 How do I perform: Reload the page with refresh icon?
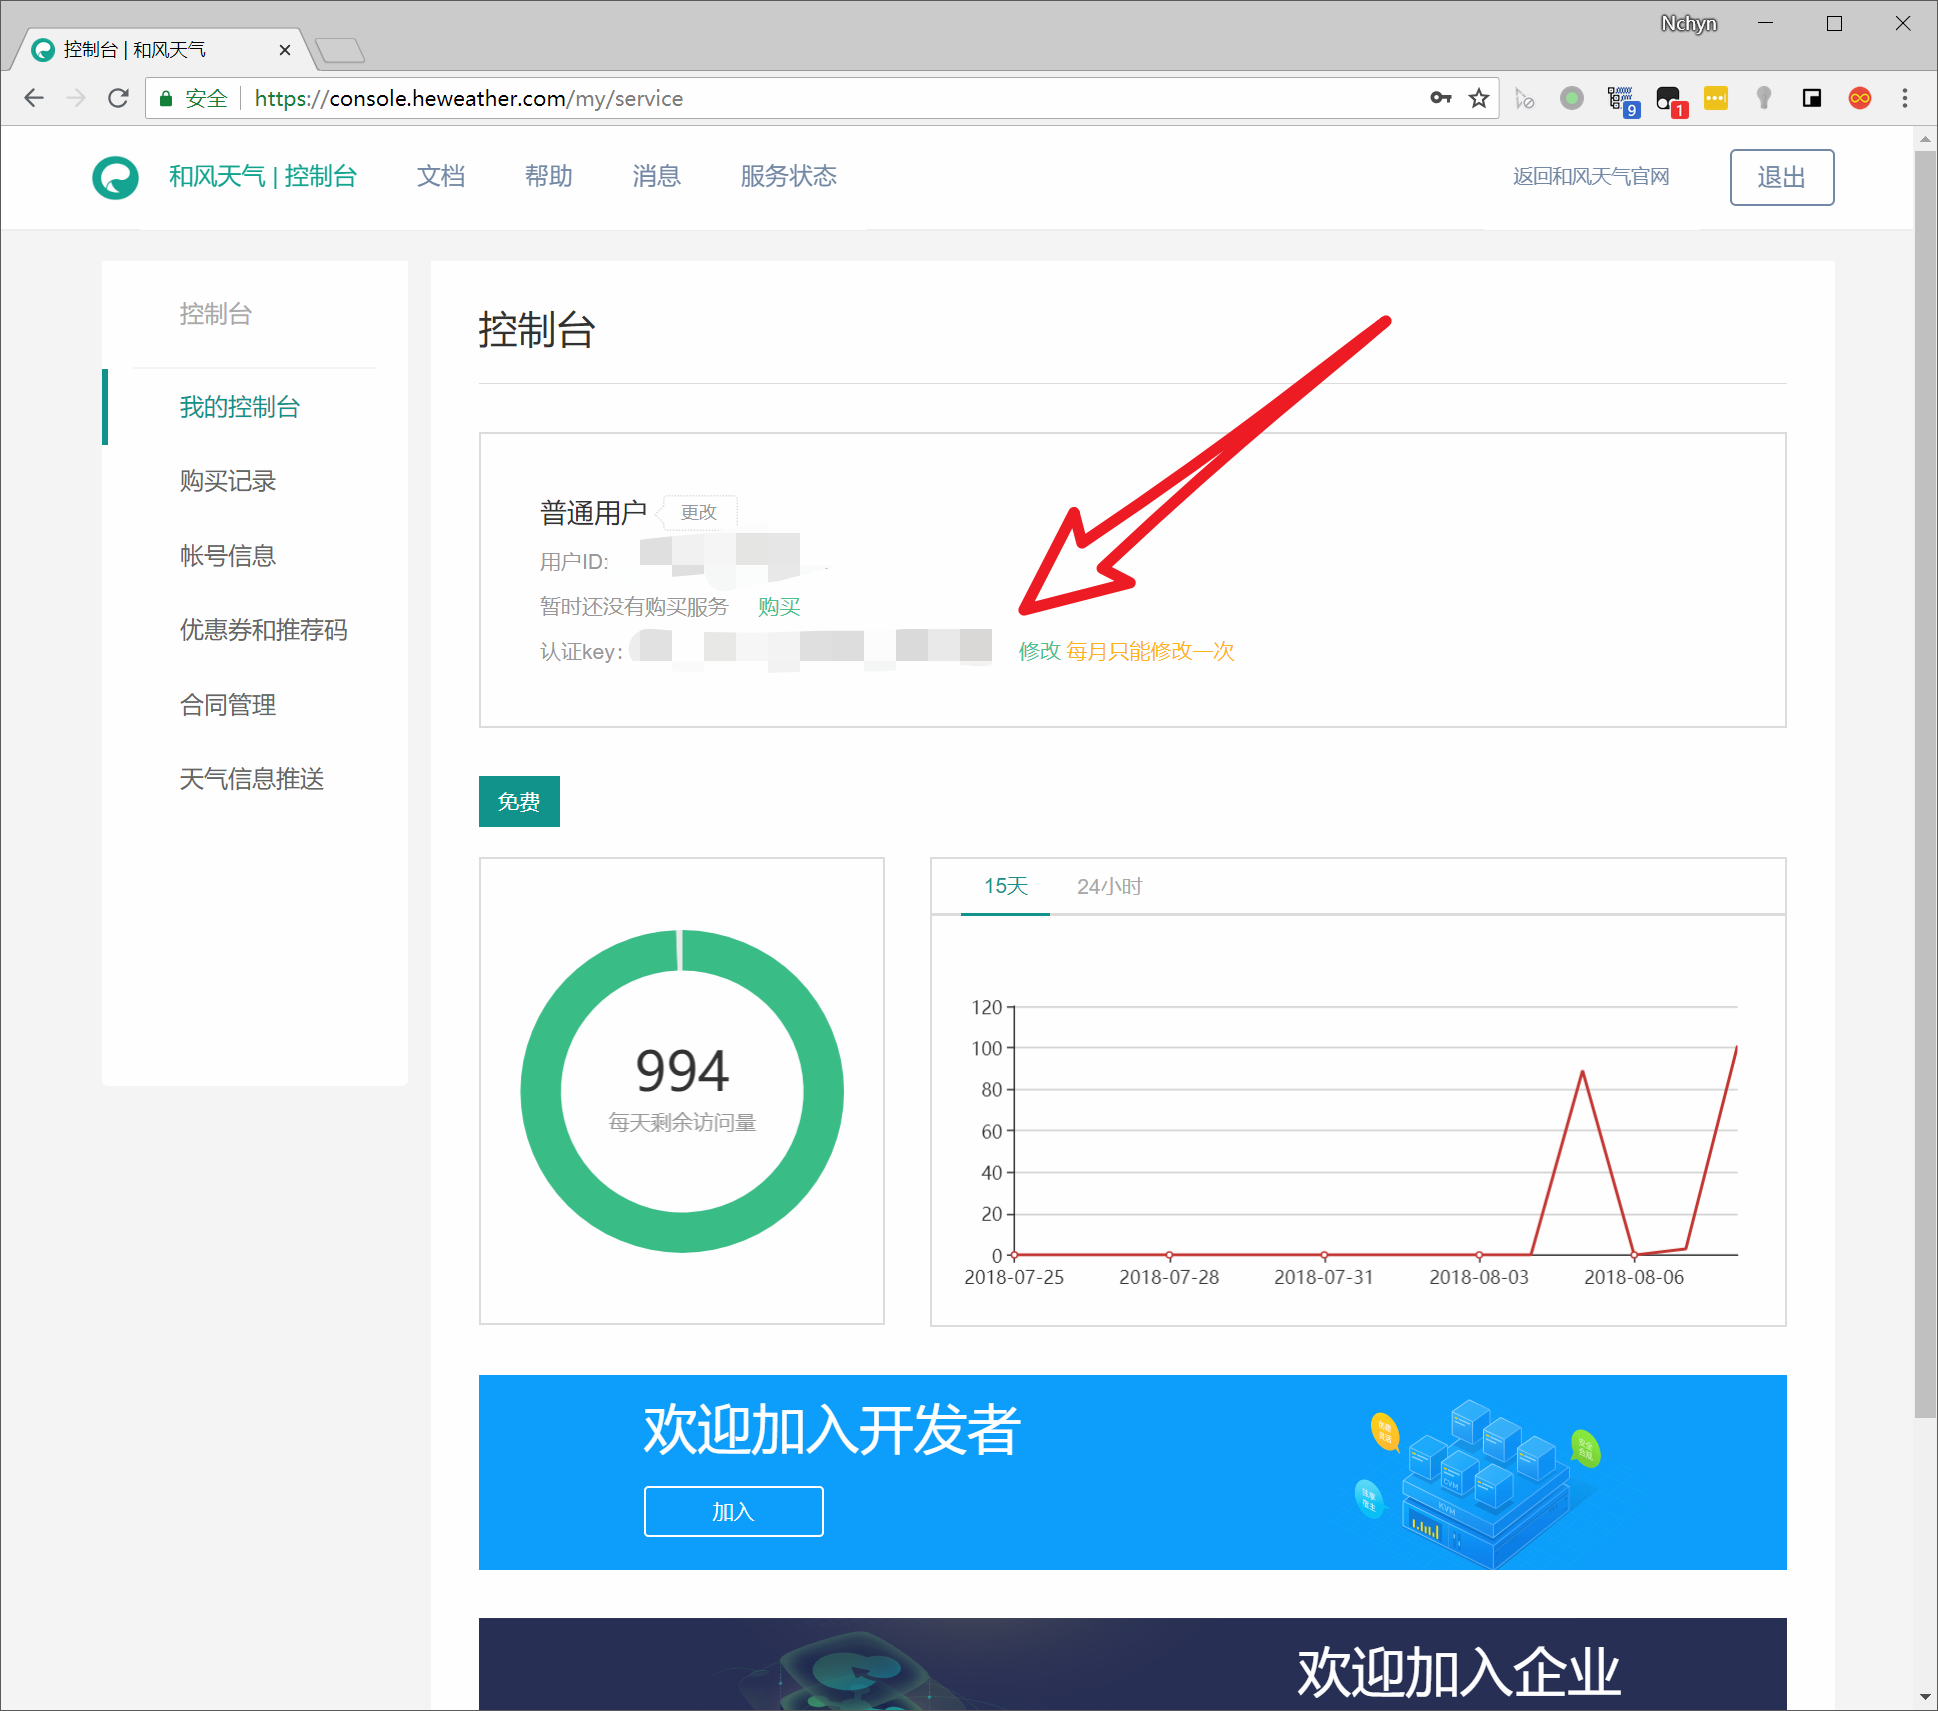tap(119, 98)
